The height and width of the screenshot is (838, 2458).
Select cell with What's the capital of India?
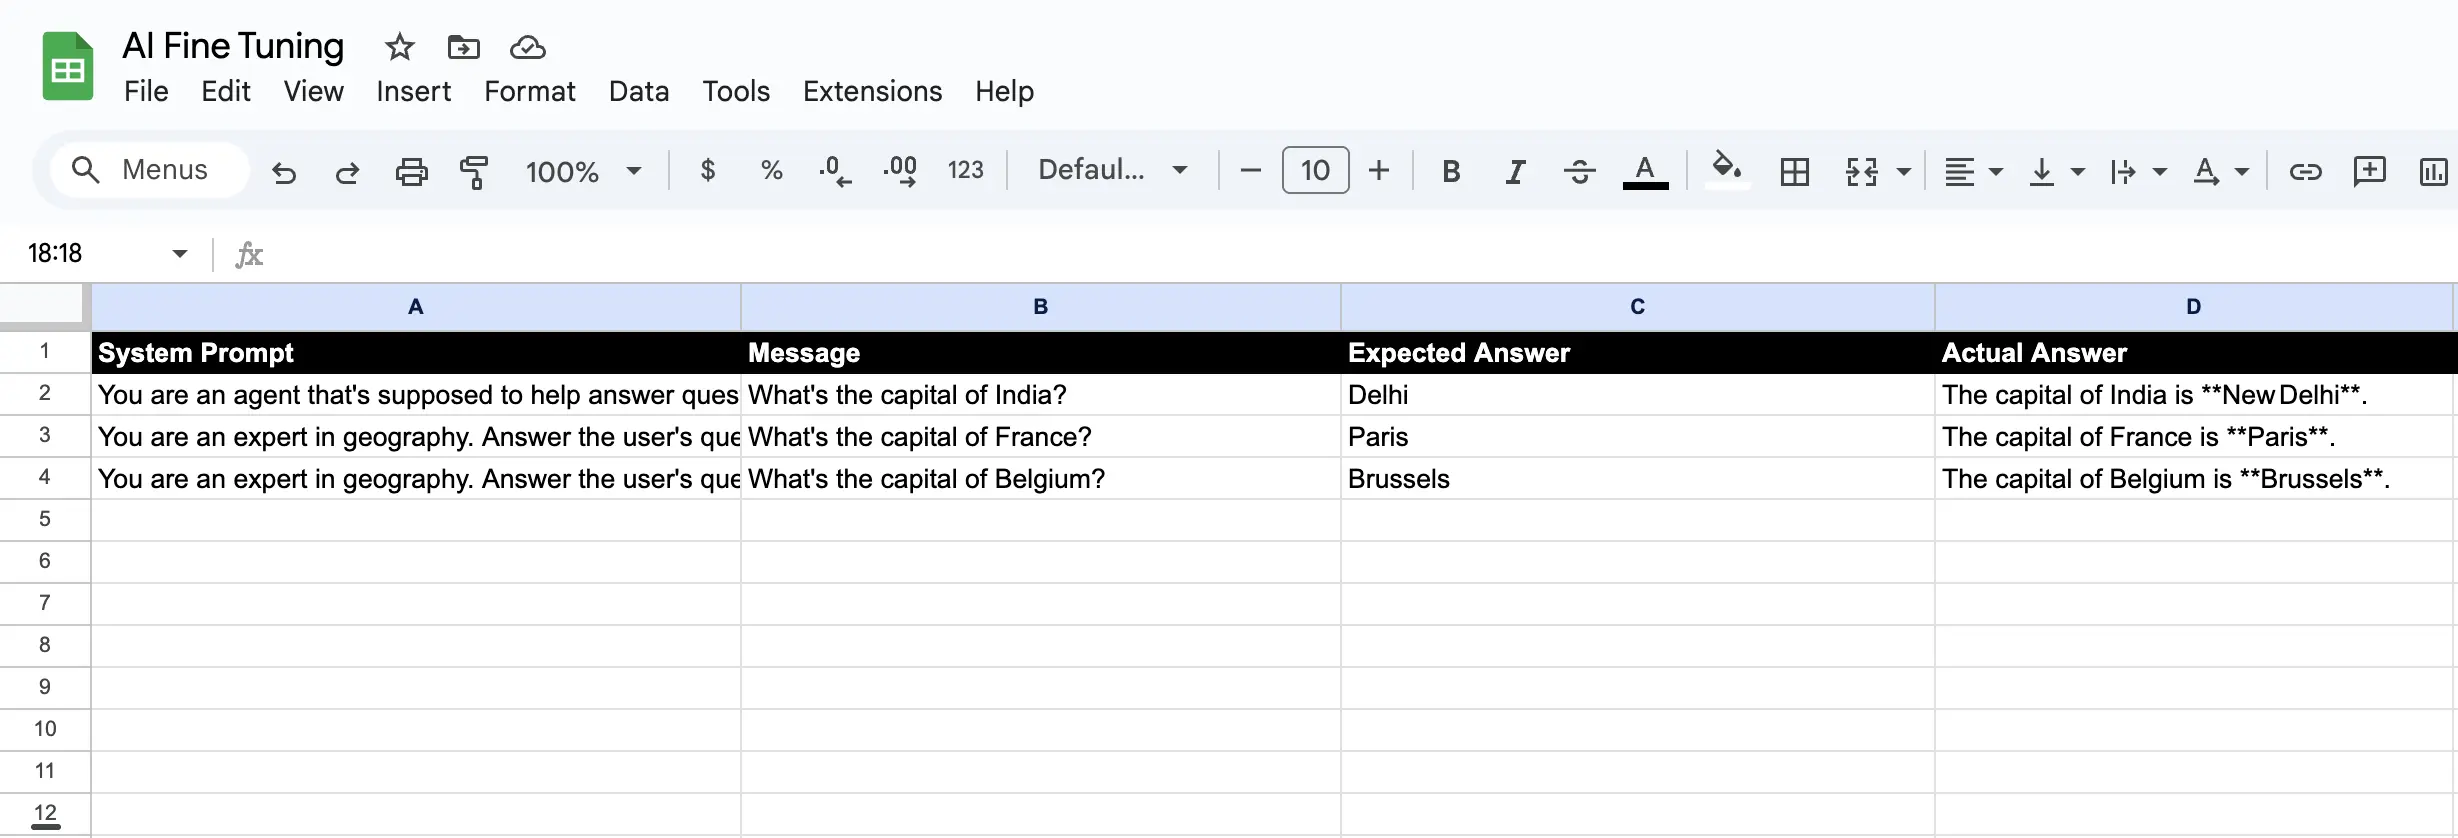point(1040,394)
